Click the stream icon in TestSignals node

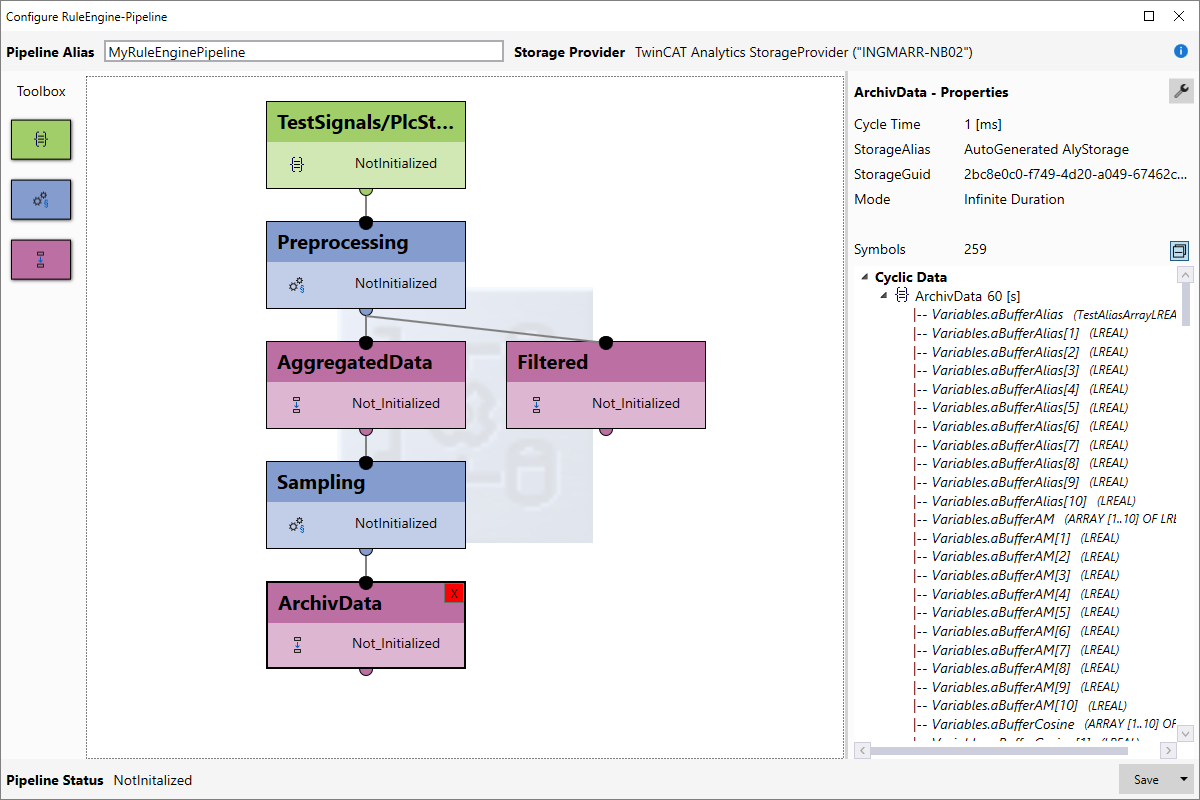pos(296,164)
